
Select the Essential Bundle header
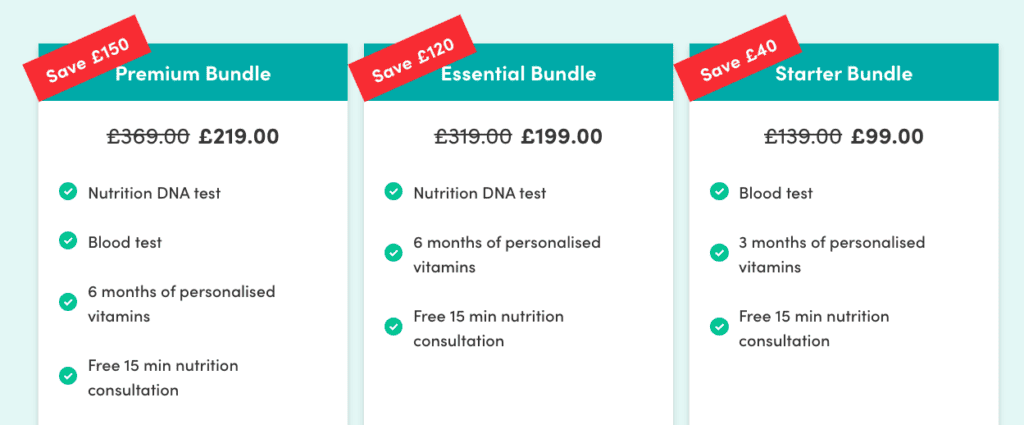point(519,73)
